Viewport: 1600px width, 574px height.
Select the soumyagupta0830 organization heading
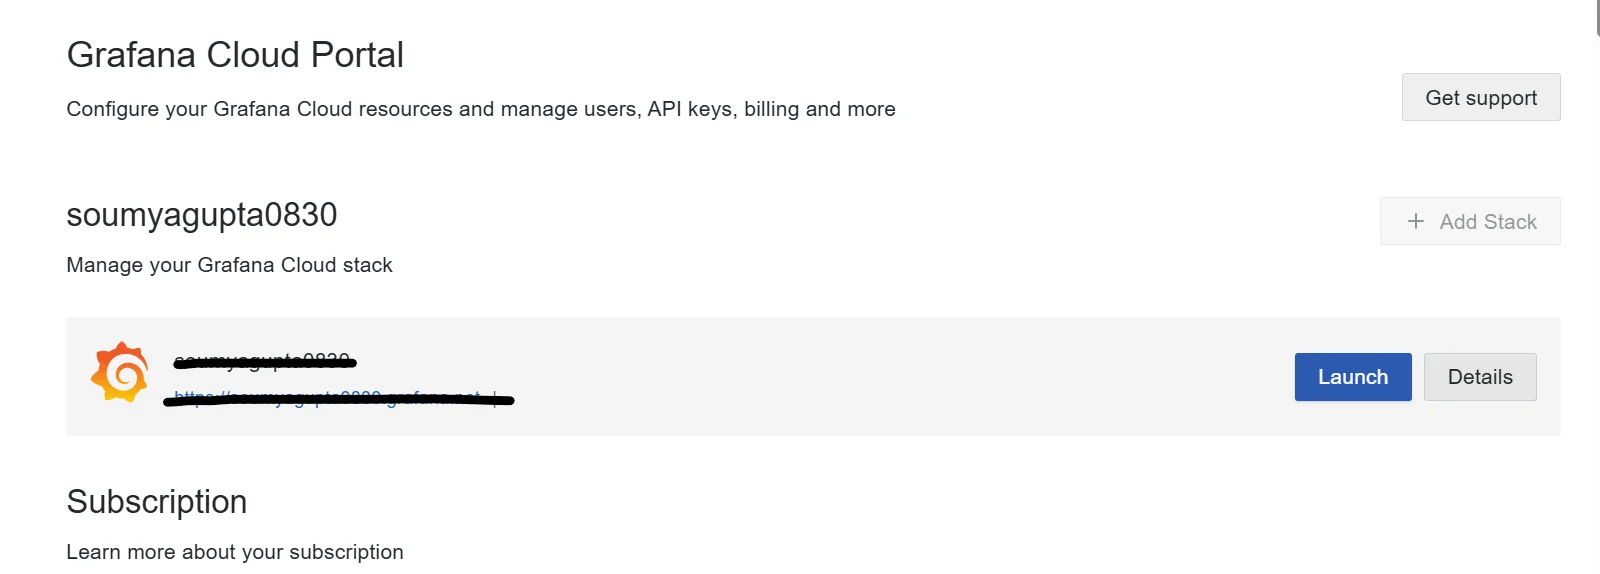tap(202, 215)
